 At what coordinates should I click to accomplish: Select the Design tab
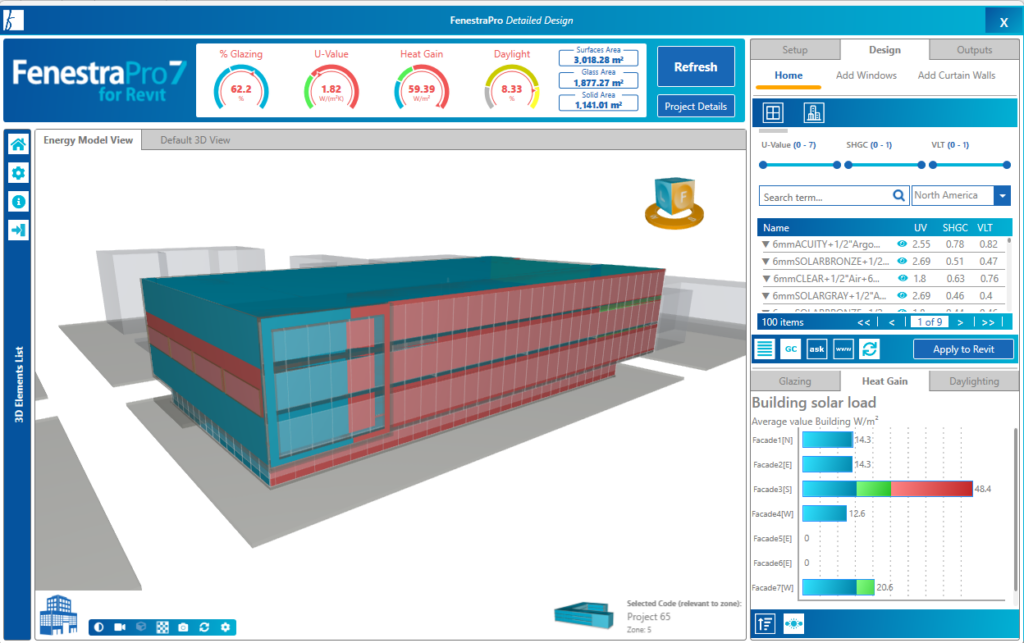tap(884, 50)
